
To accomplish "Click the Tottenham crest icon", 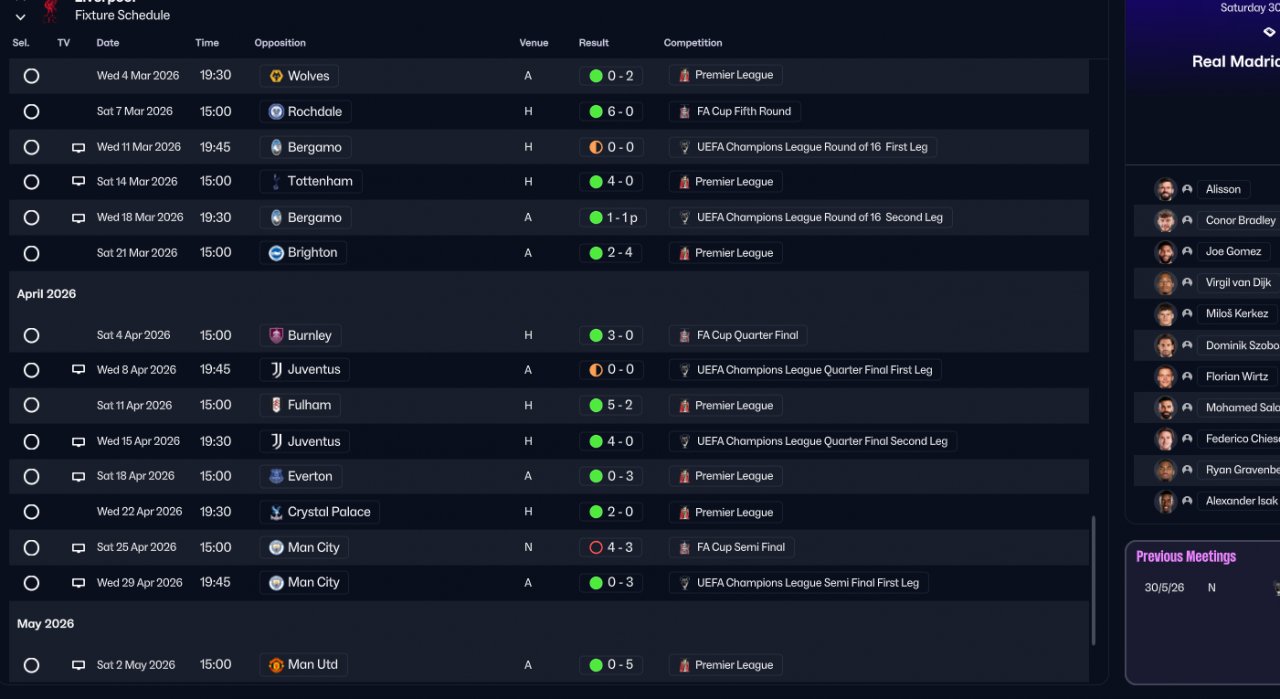I will [276, 182].
